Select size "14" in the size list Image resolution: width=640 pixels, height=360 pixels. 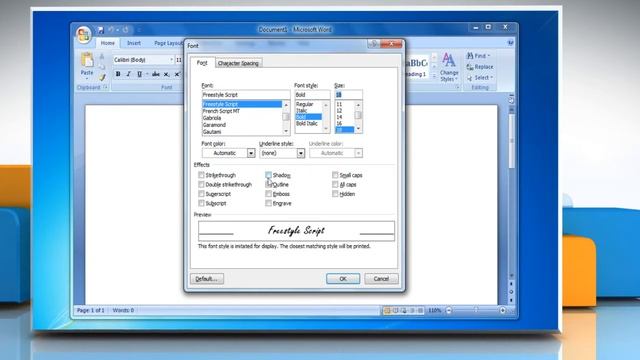point(344,117)
